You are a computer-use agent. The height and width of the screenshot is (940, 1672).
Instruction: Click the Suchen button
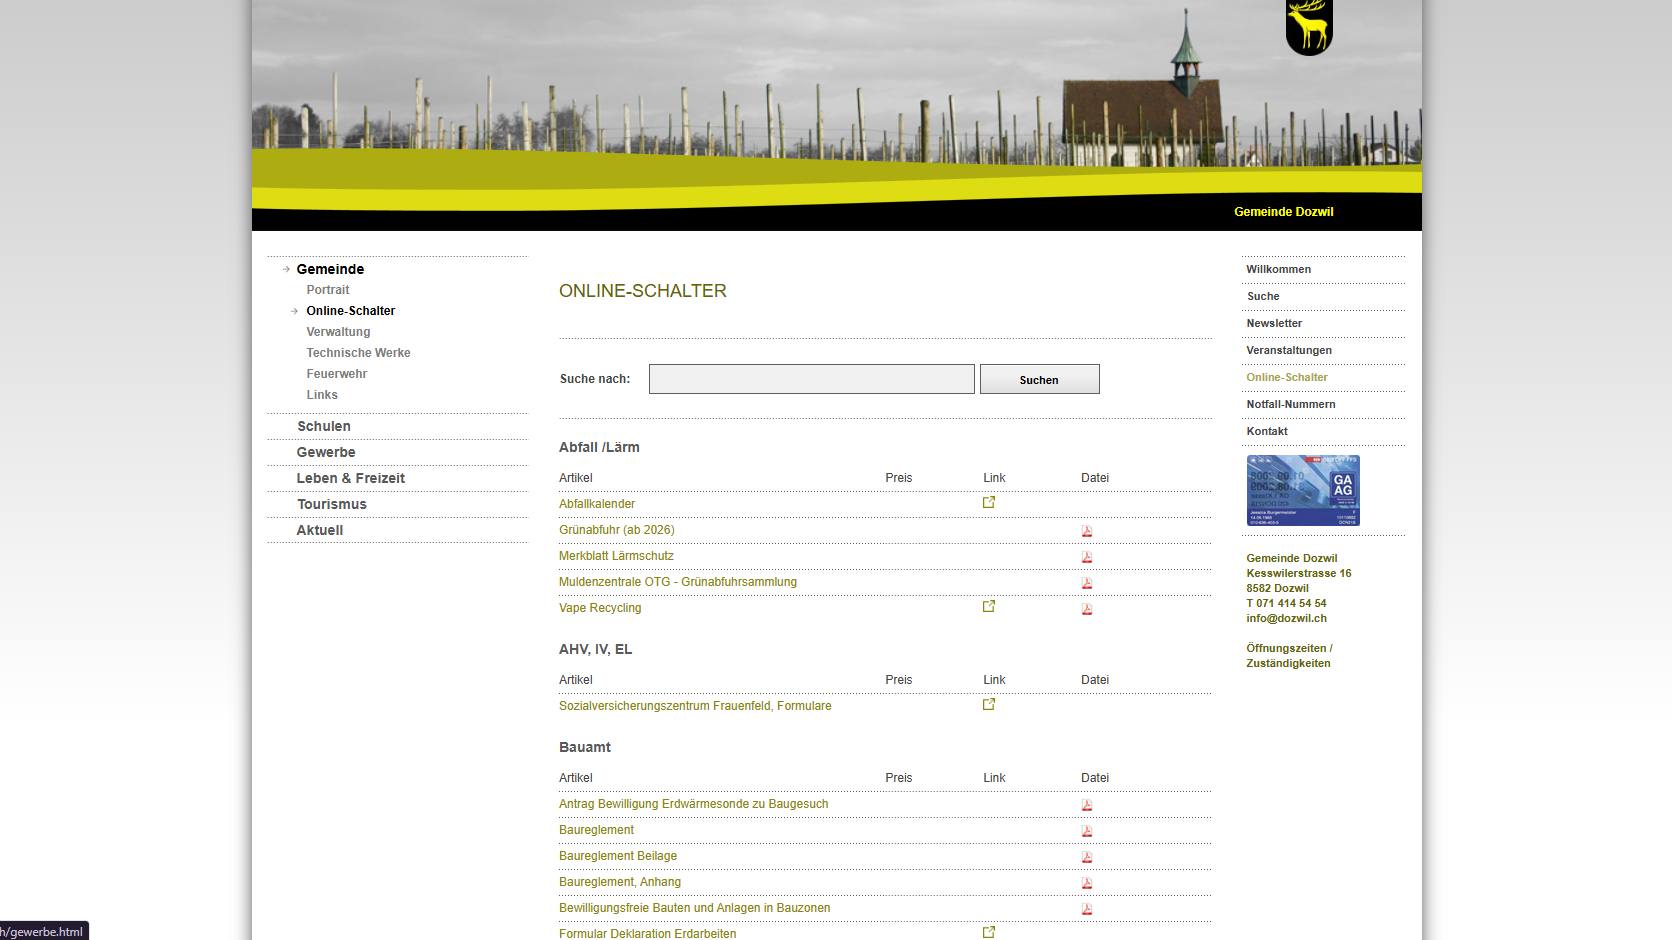(x=1039, y=379)
